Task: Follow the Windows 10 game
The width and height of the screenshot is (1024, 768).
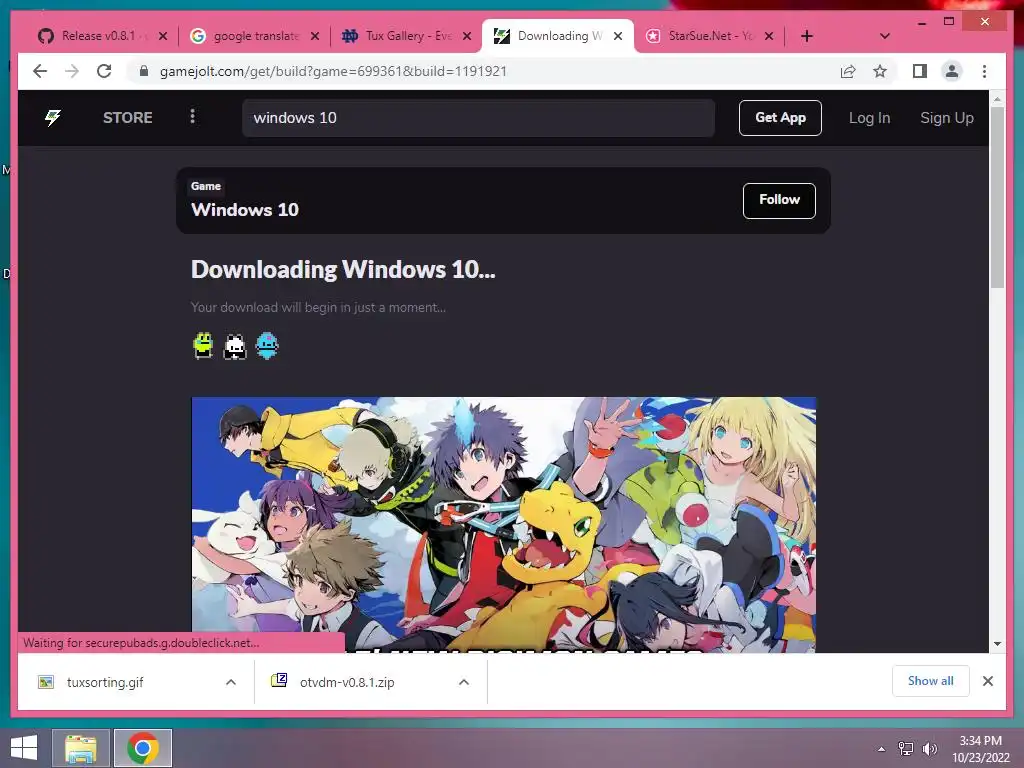Action: pyautogui.click(x=779, y=200)
